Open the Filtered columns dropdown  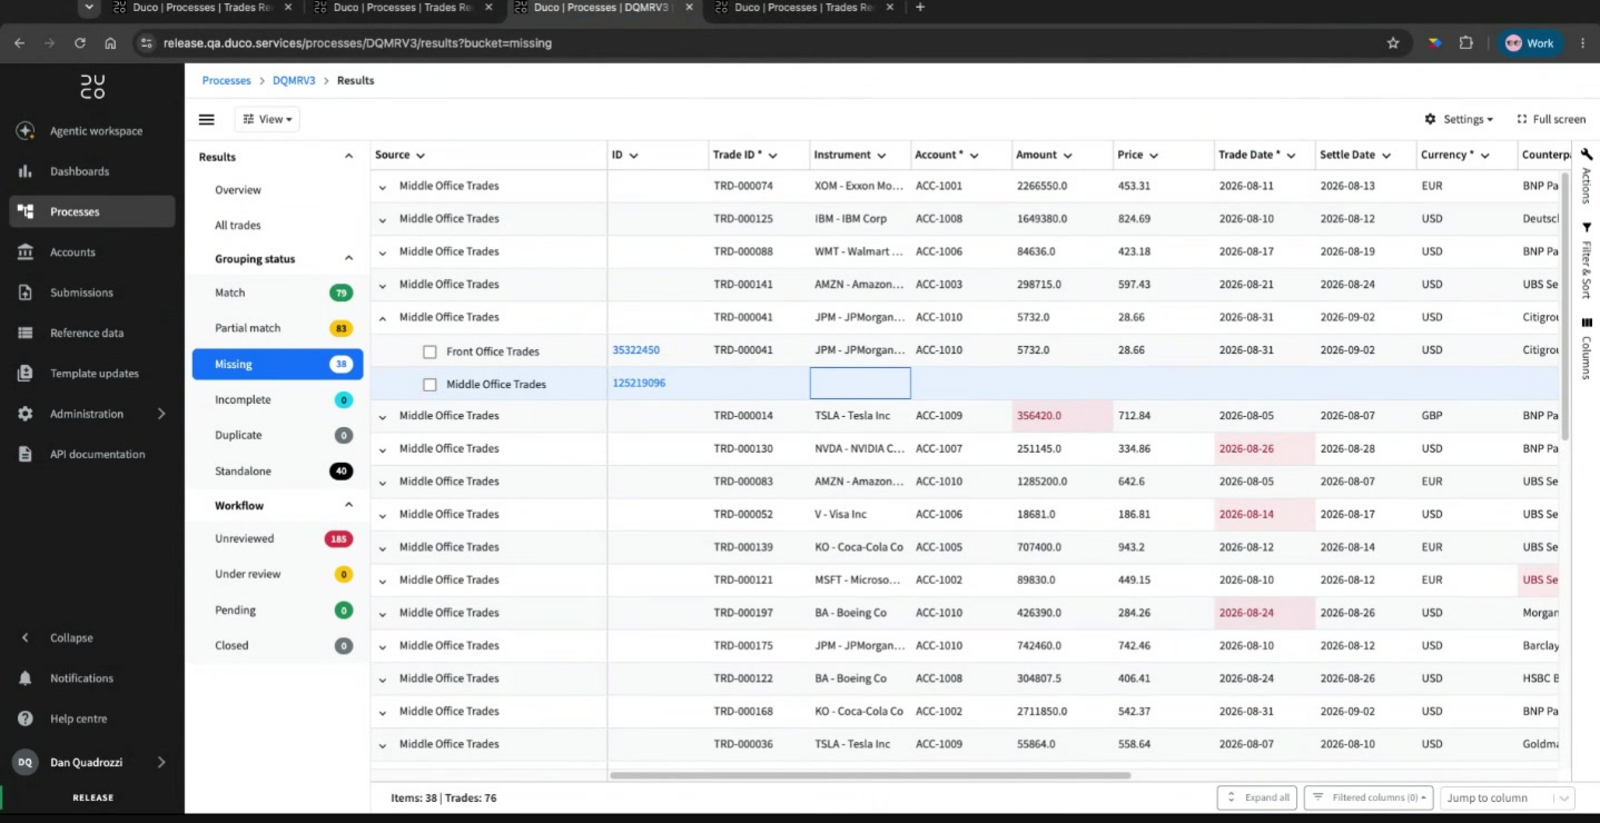tap(1369, 798)
